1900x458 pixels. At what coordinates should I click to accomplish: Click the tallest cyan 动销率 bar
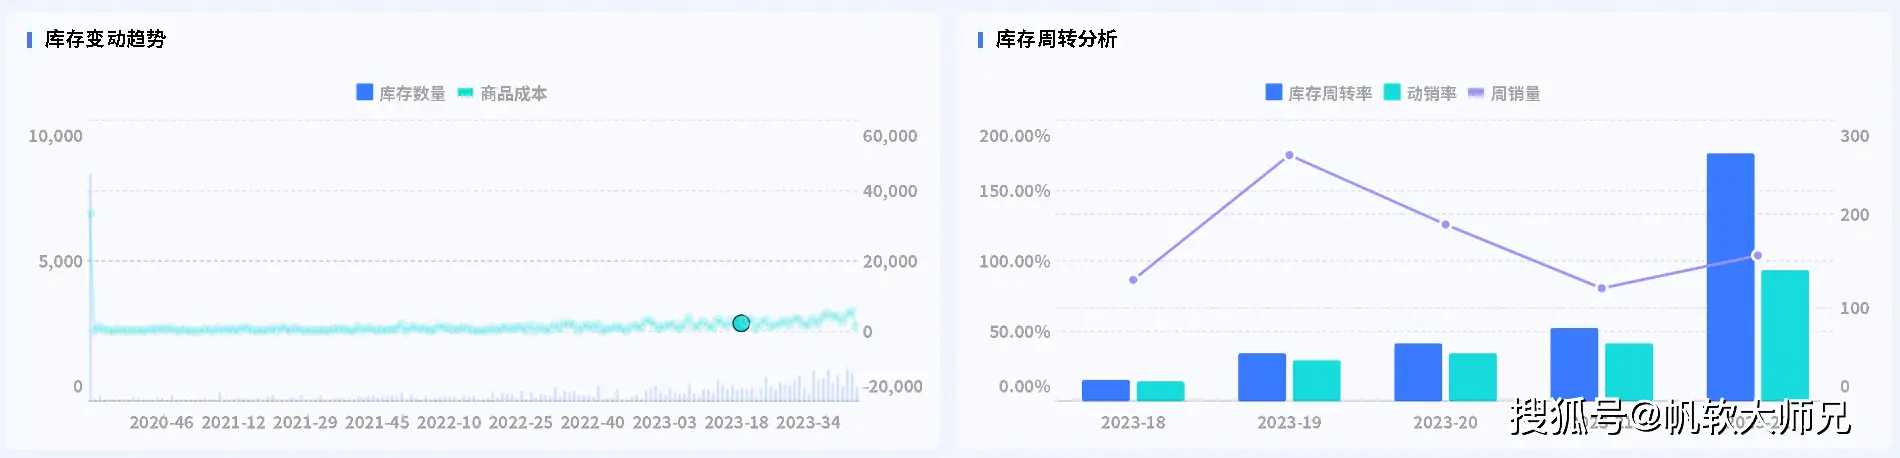pyautogui.click(x=1785, y=335)
